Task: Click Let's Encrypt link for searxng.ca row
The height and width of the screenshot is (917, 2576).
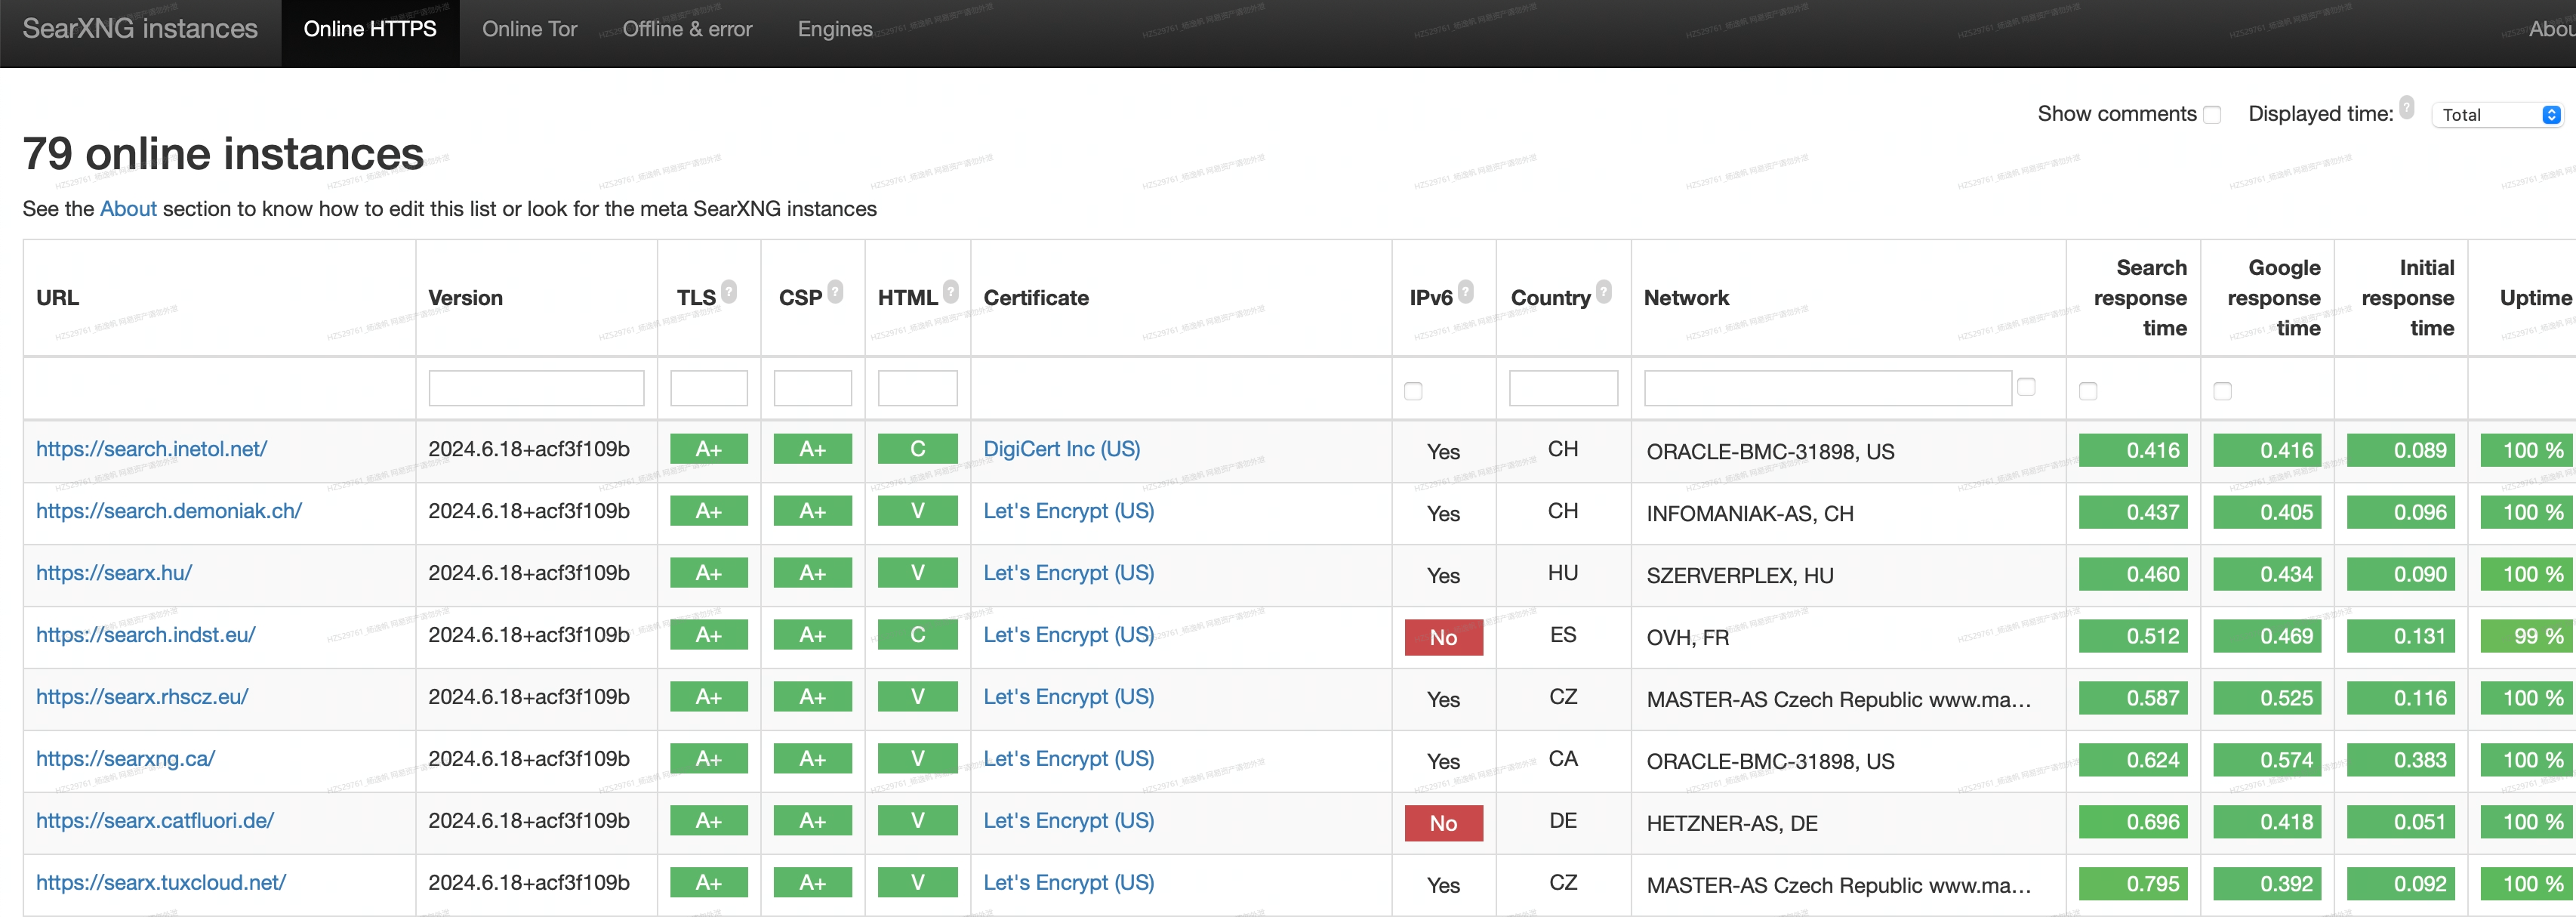Action: (x=1069, y=759)
